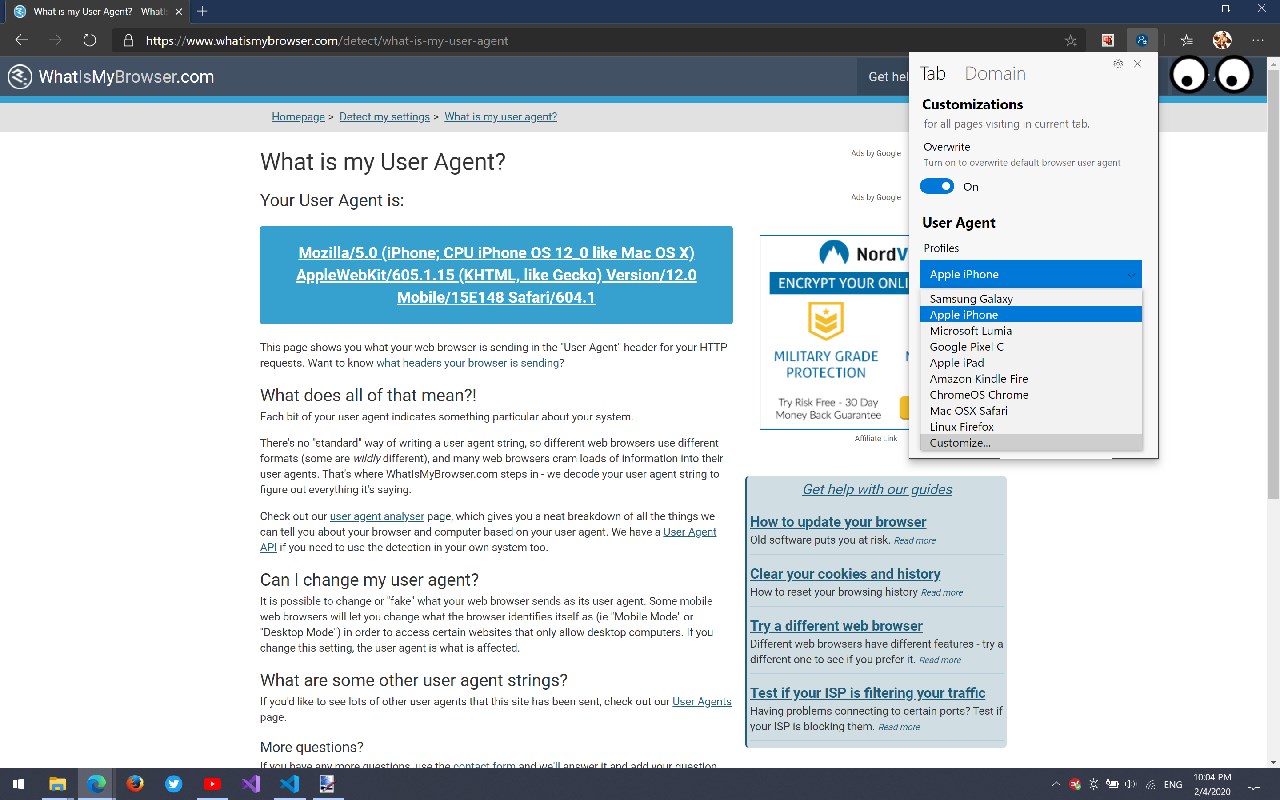This screenshot has height=800, width=1280.
Task: Open Clear your cookies and history guide
Action: click(845, 574)
